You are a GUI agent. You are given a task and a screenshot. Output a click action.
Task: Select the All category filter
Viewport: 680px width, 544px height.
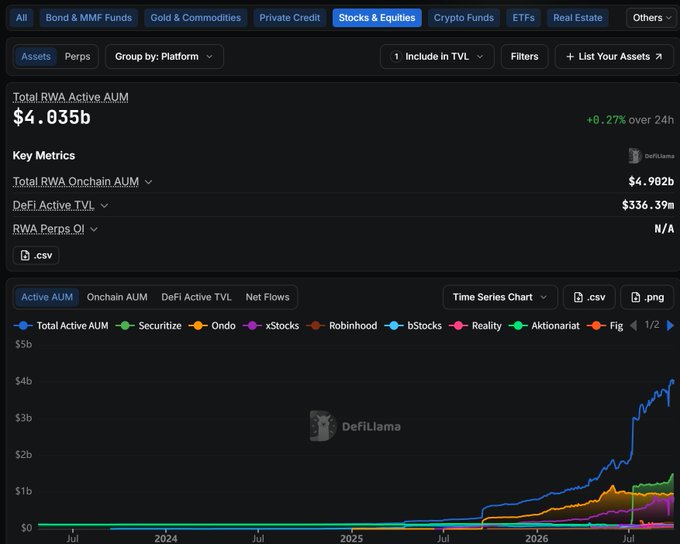[21, 18]
